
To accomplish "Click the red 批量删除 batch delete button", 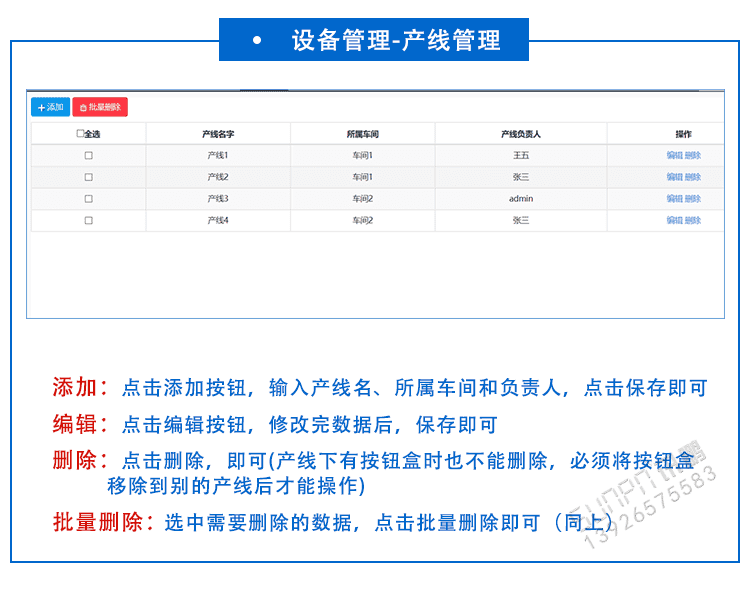I will pyautogui.click(x=100, y=107).
